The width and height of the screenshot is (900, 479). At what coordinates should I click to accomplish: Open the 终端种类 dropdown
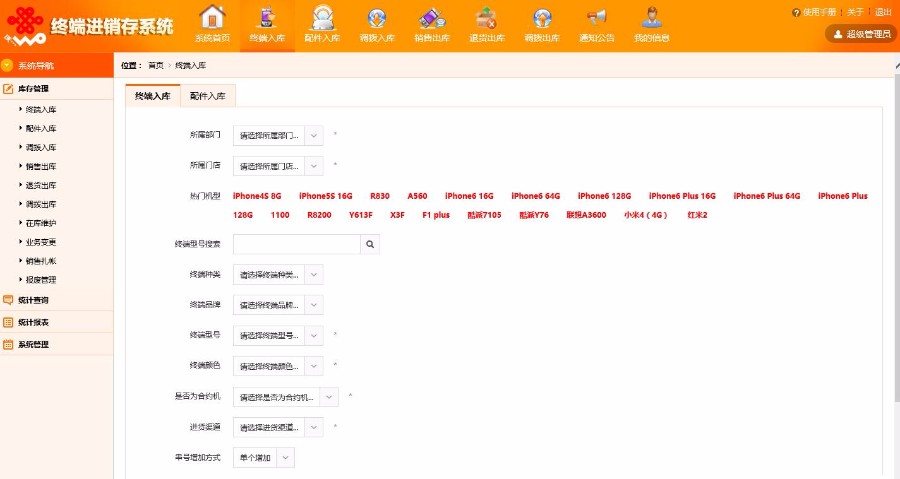tap(278, 275)
